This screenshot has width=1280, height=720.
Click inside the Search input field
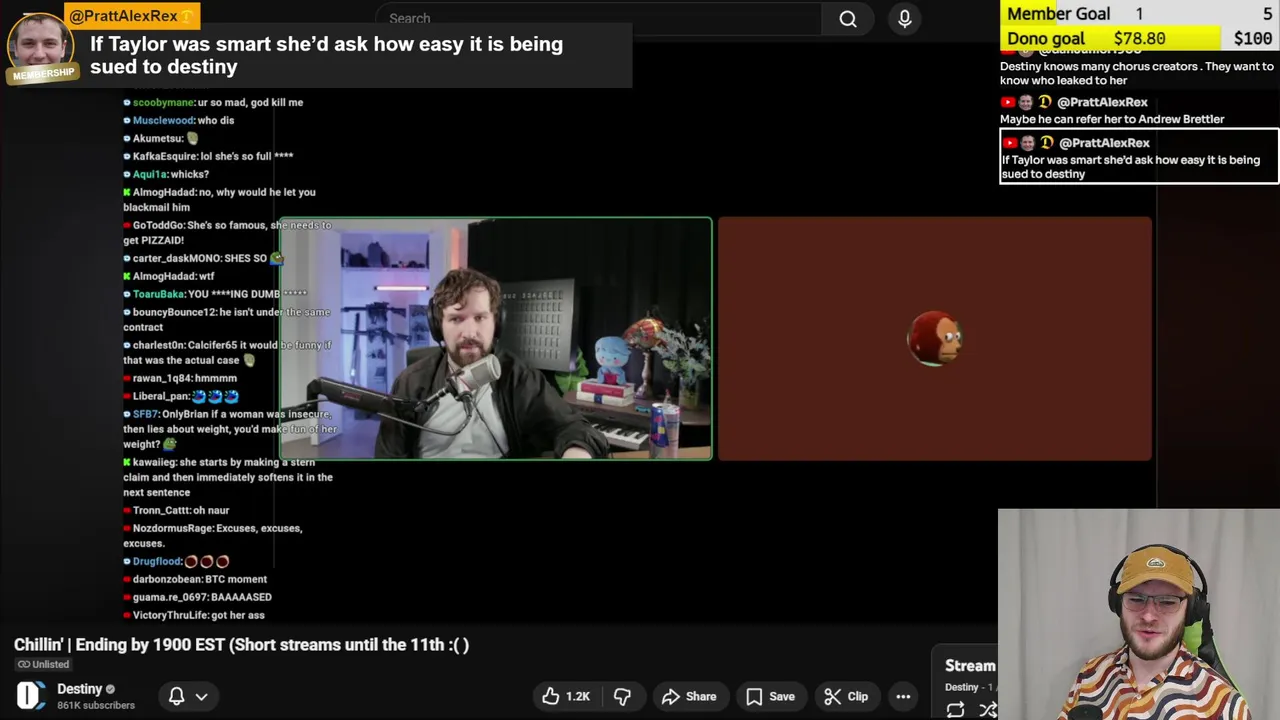(x=598, y=18)
